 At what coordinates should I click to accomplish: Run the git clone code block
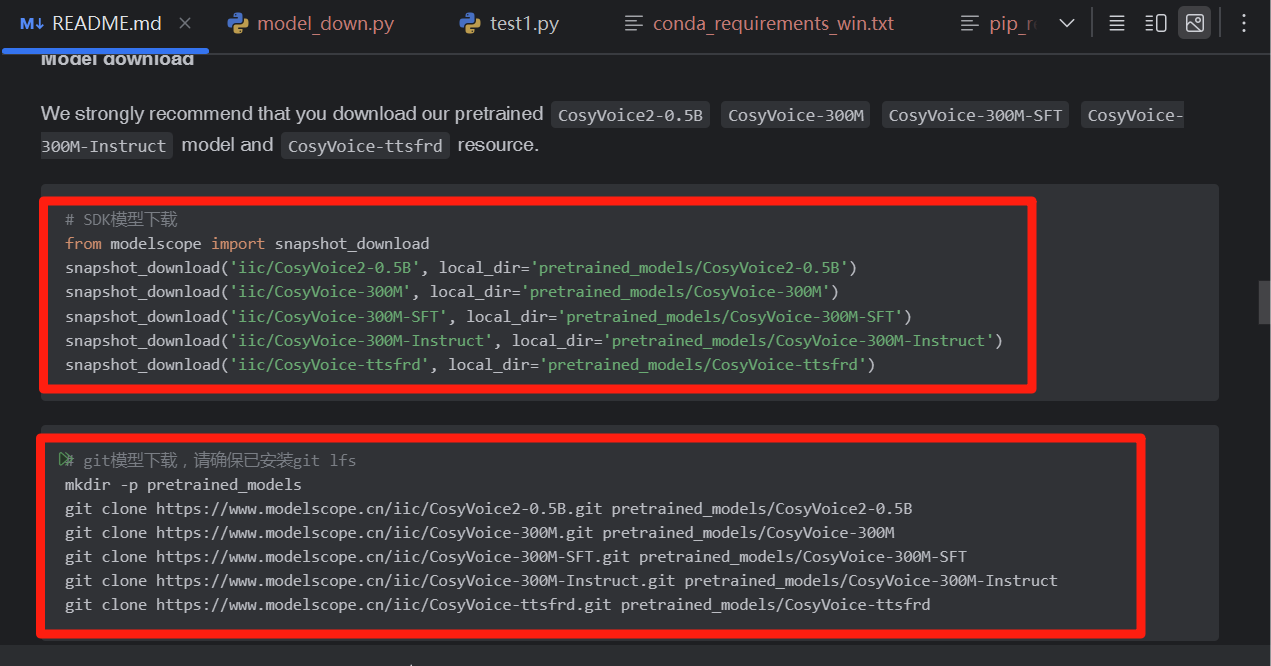66,460
